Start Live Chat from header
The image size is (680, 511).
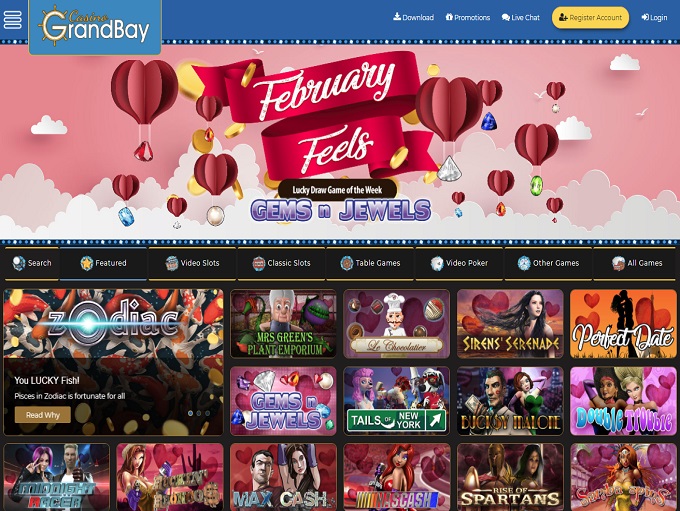tap(520, 17)
